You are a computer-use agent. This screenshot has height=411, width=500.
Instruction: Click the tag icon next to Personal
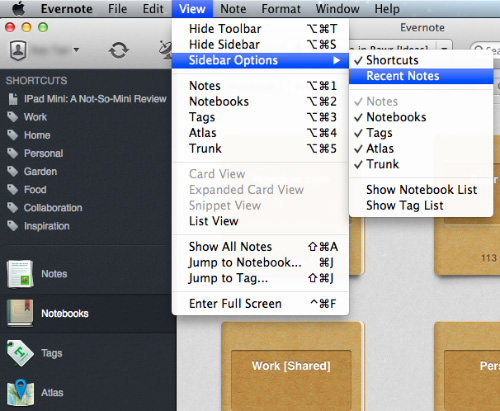[x=13, y=153]
